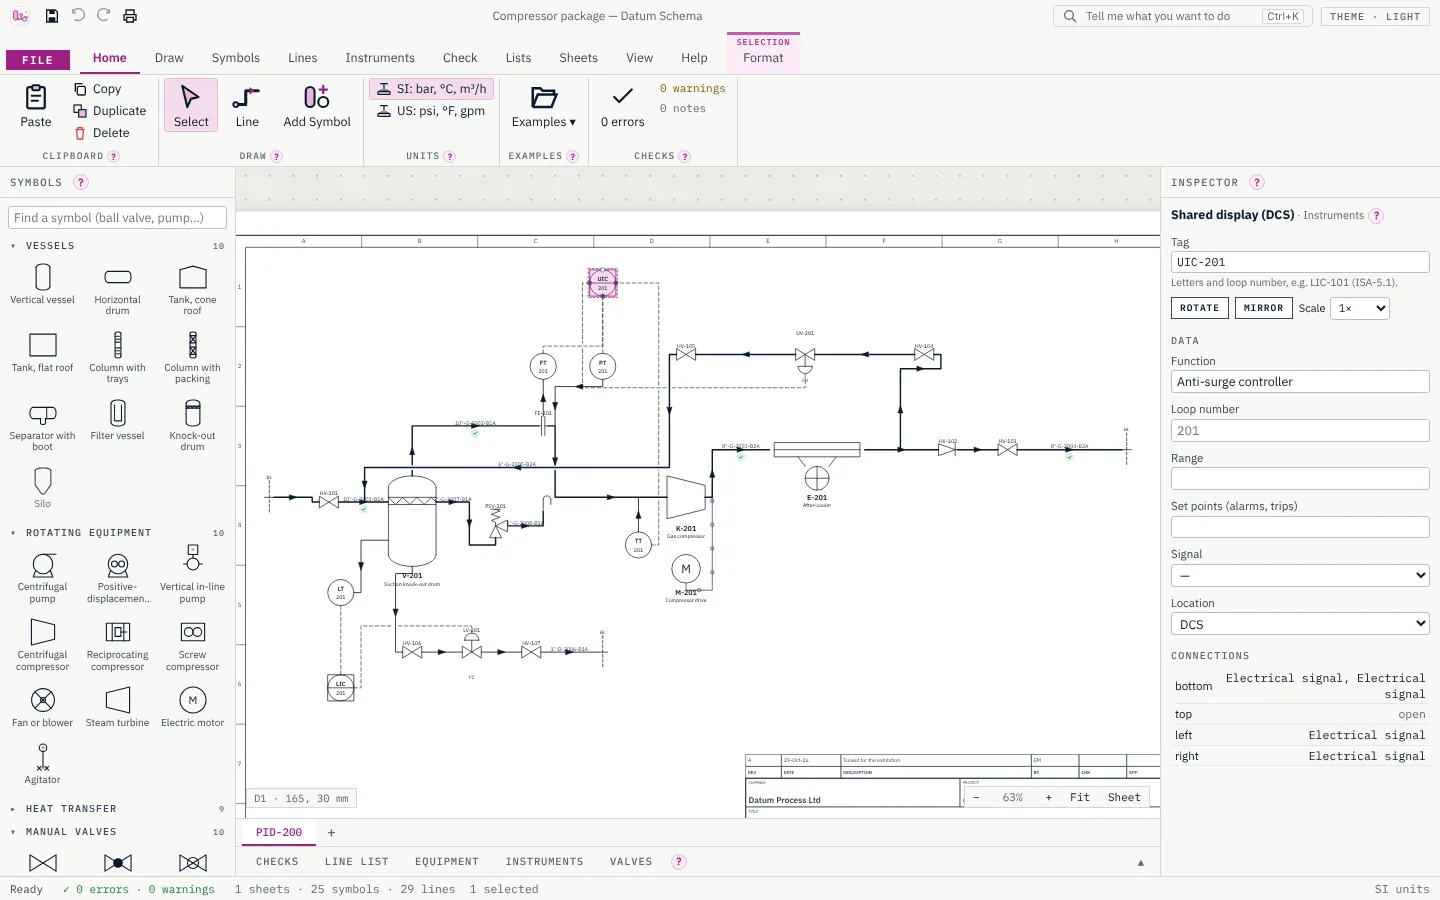Switch units to SI: bar, °C, m³/h

[432, 89]
